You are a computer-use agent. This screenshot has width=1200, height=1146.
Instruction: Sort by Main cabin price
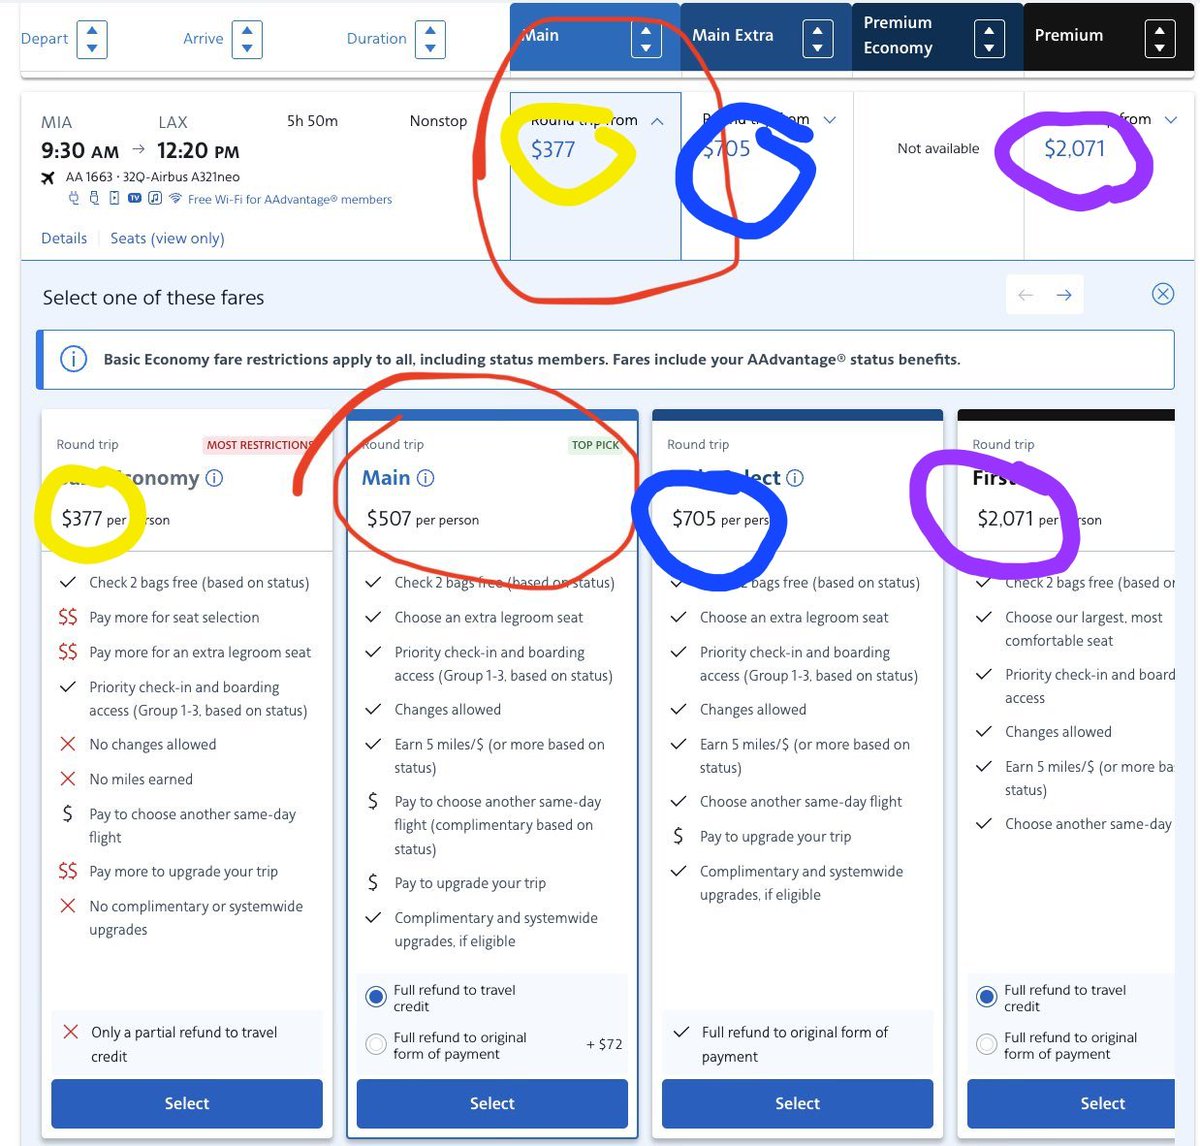(x=646, y=39)
